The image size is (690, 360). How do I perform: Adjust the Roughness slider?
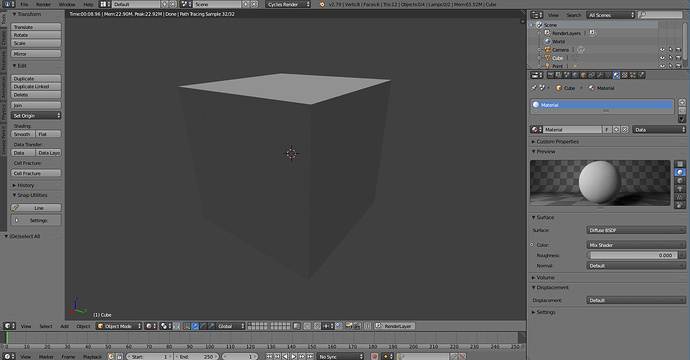(632, 255)
